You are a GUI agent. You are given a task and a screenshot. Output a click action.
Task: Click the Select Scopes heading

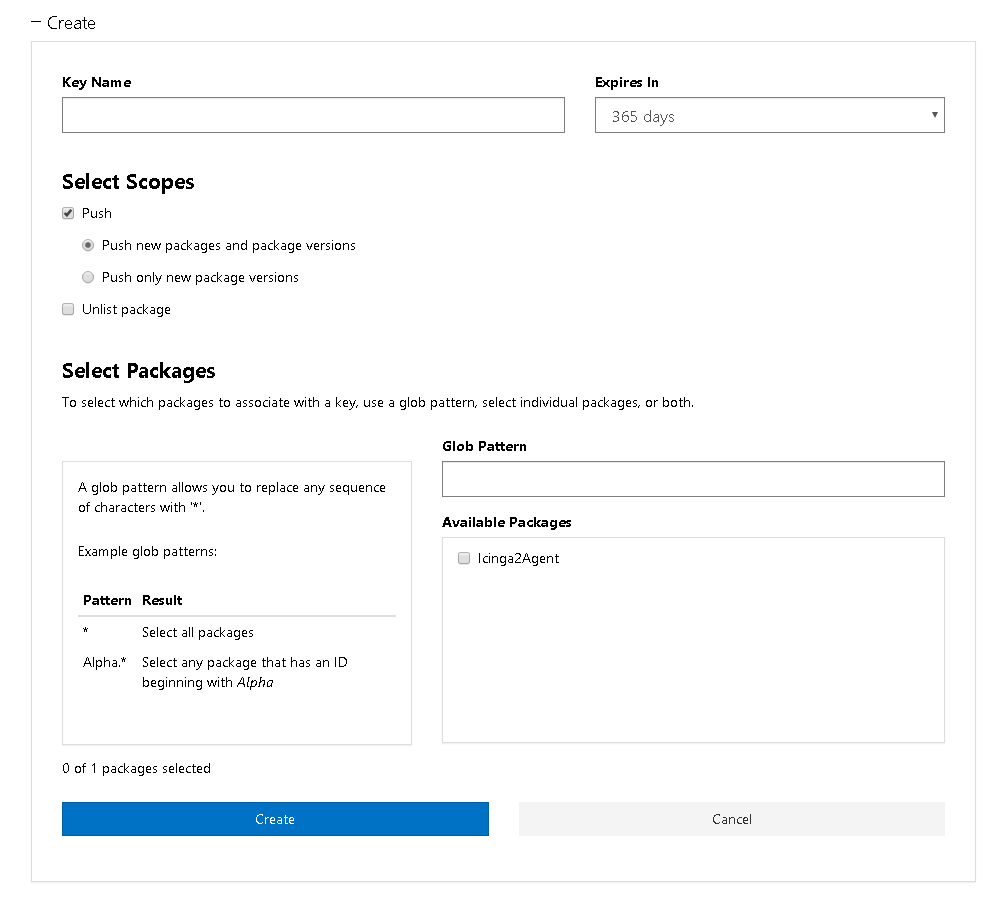pyautogui.click(x=128, y=182)
